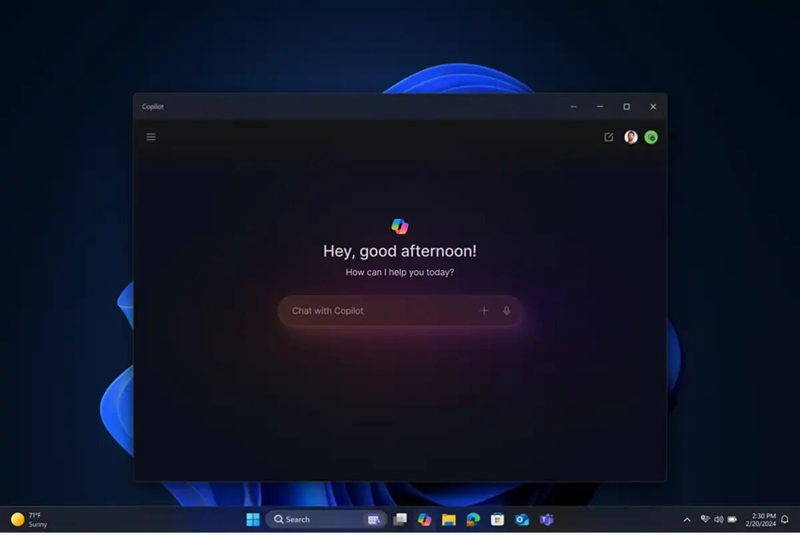This screenshot has width=800, height=535.
Task: Open Microsoft Store from the taskbar
Action: pyautogui.click(x=497, y=520)
